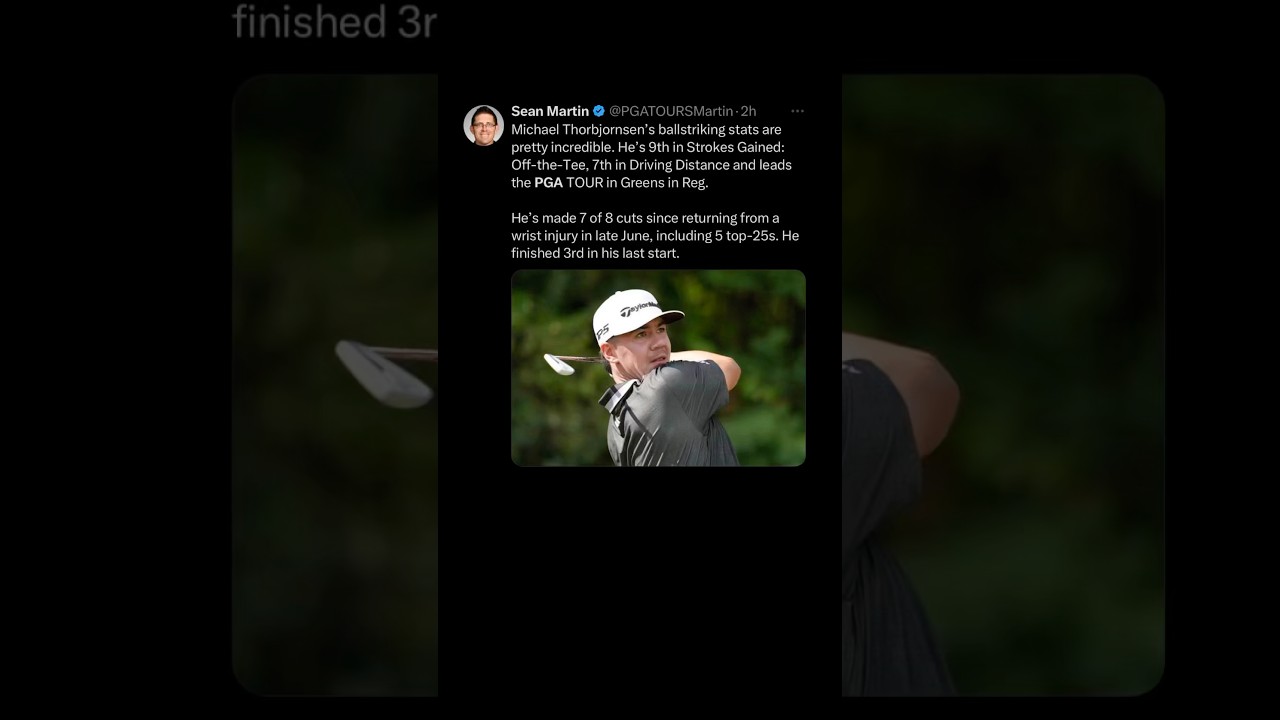Open the three-dot more options menu
The width and height of the screenshot is (1280, 720).
[797, 111]
